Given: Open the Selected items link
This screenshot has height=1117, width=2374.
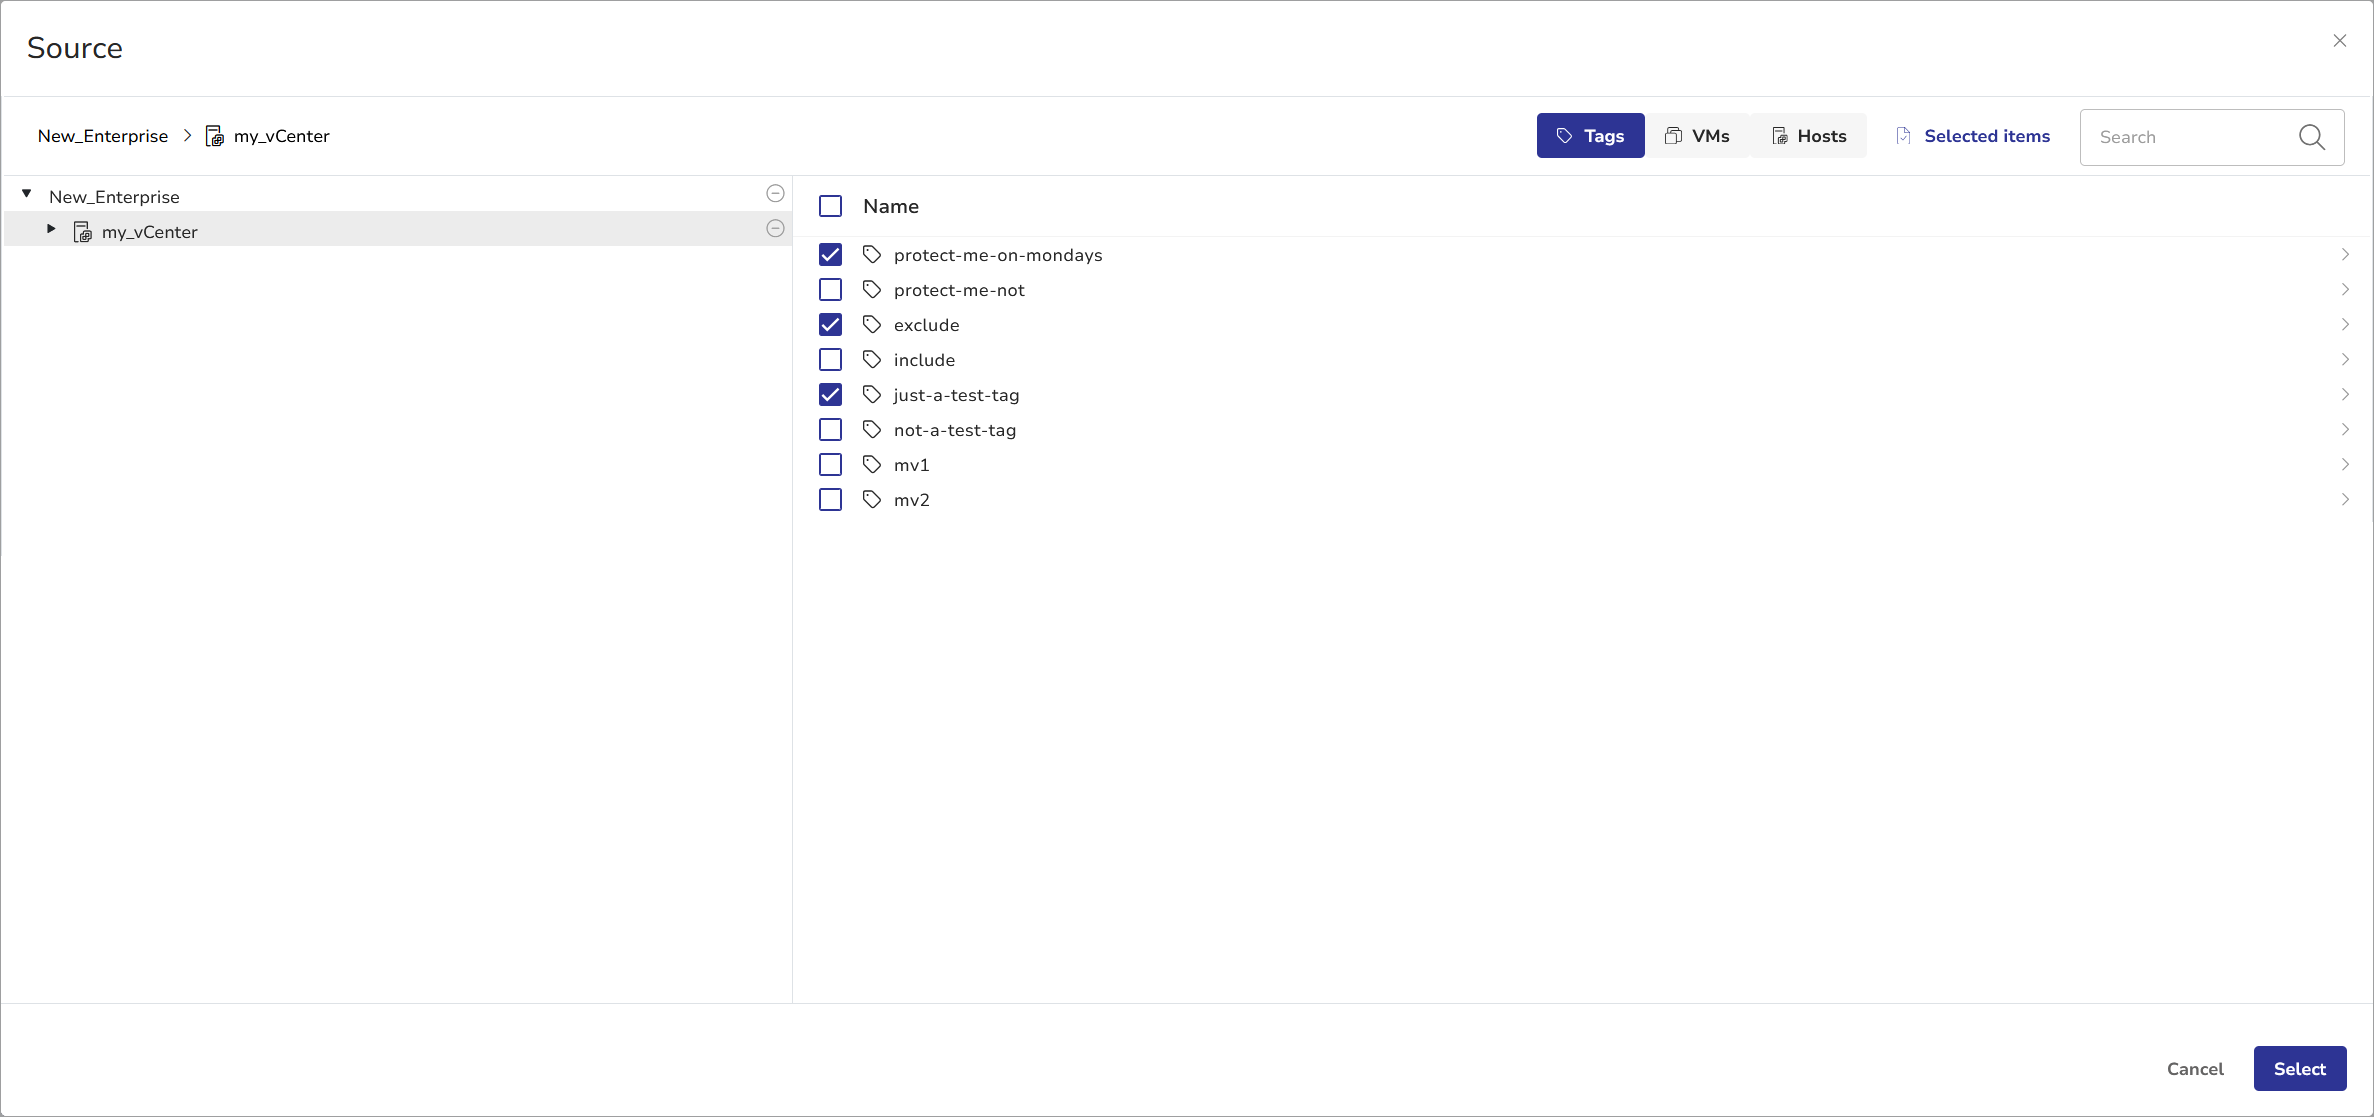Looking at the screenshot, I should pos(1973,136).
